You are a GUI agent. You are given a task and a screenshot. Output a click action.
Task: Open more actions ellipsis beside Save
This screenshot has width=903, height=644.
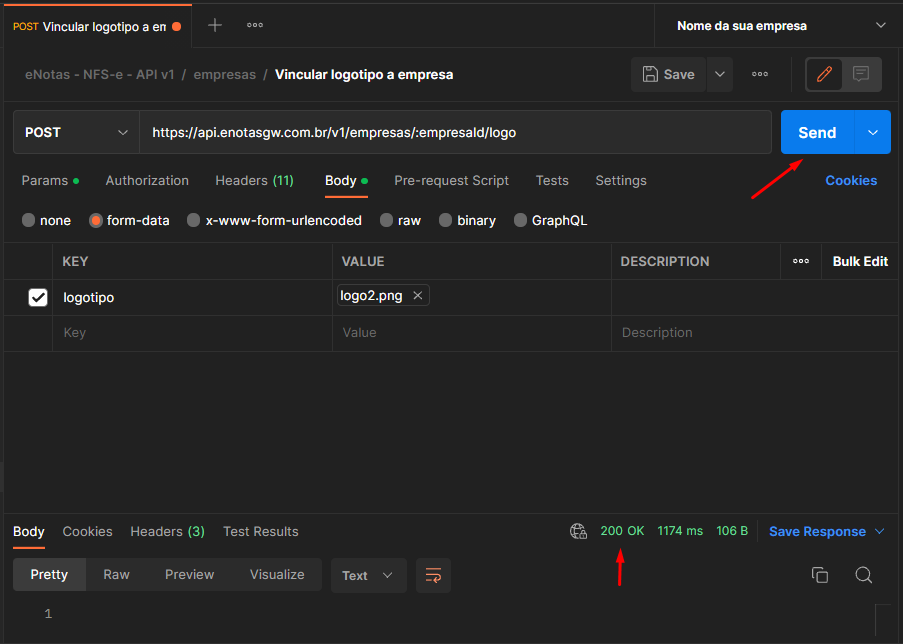point(760,74)
